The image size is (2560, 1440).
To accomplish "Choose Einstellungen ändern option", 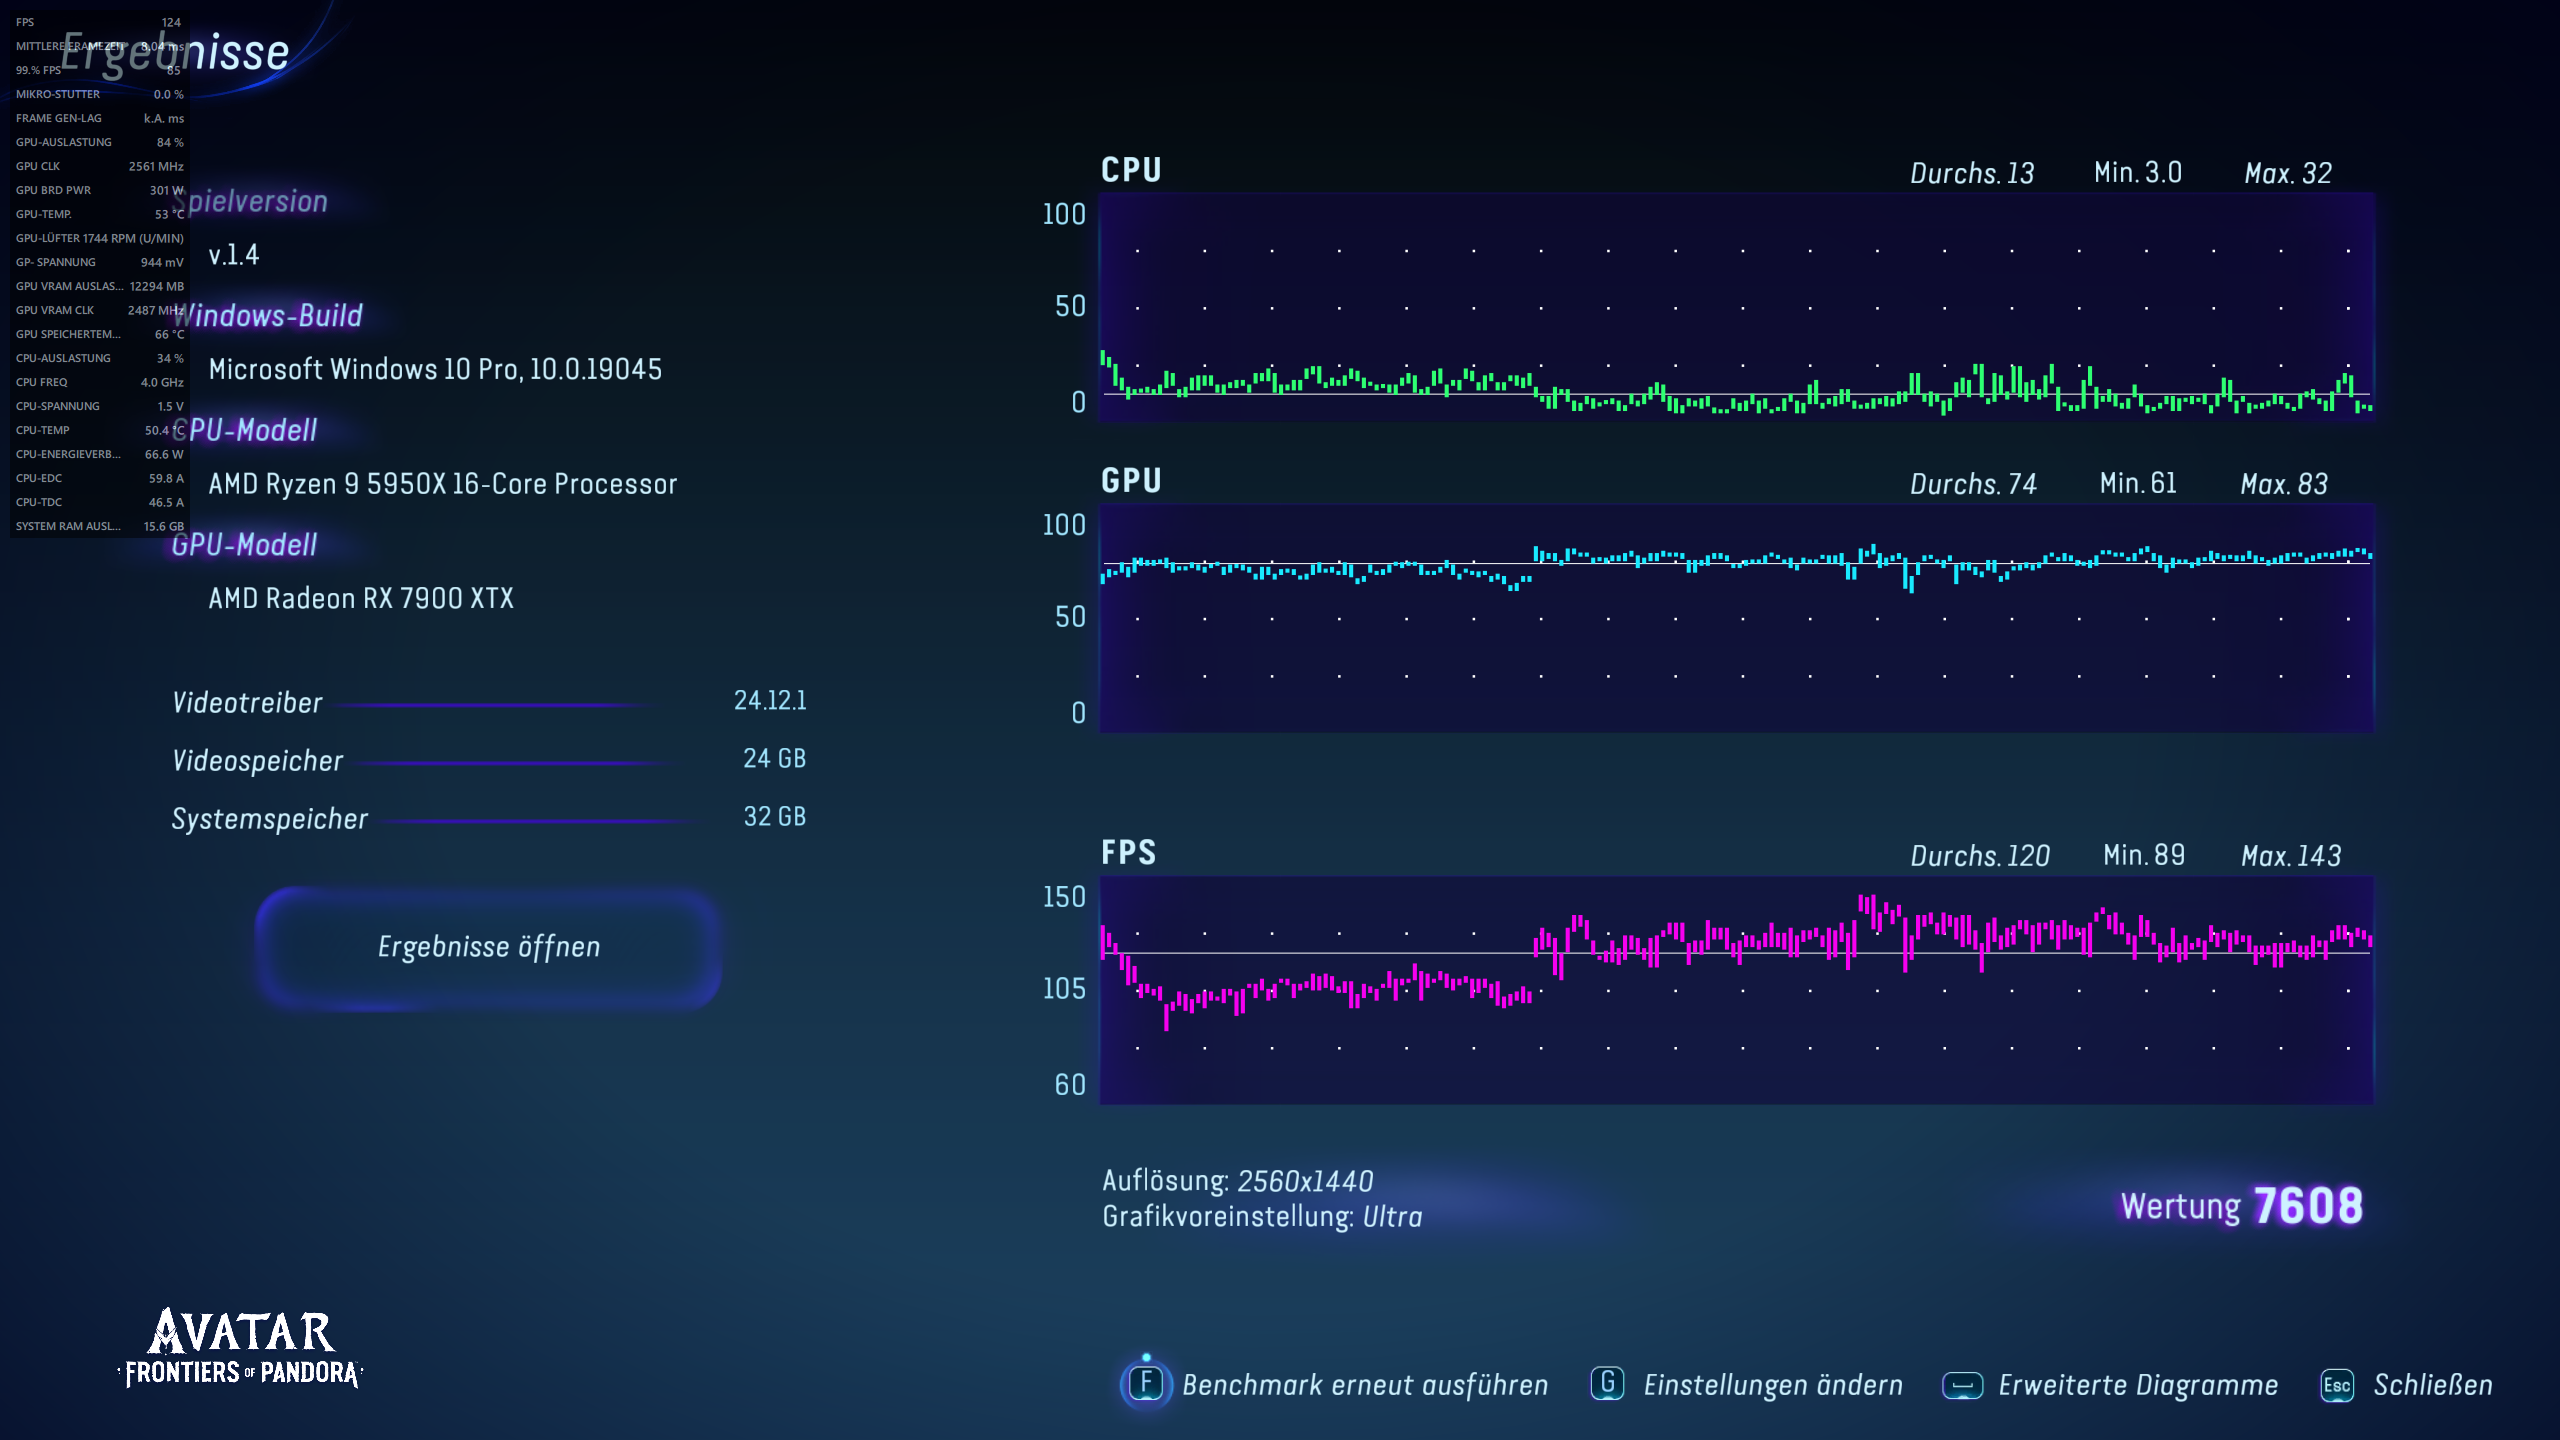I will coord(1772,1385).
